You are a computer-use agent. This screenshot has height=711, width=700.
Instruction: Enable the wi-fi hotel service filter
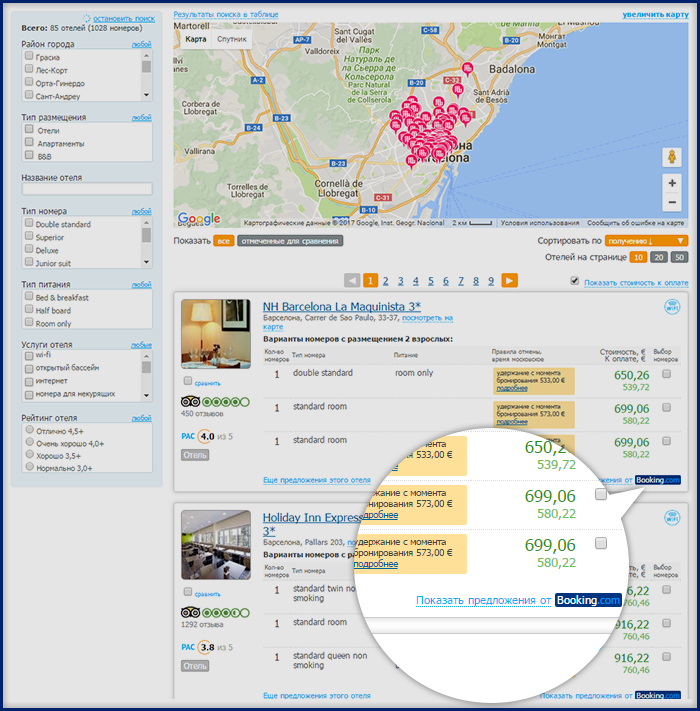coord(29,356)
